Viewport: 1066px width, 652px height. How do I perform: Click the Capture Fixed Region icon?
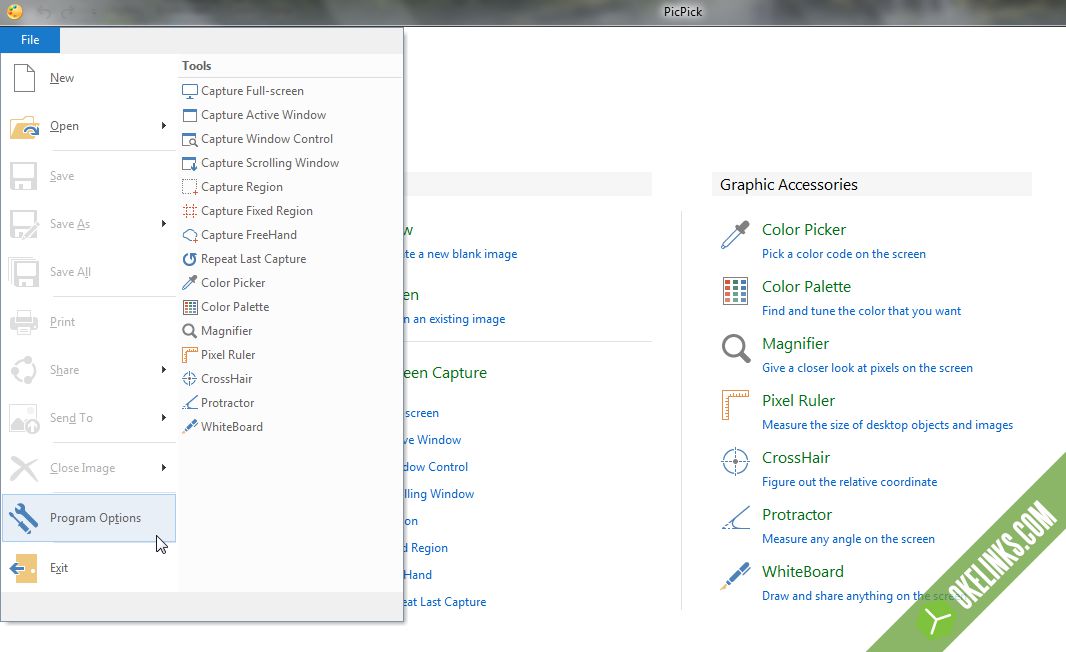coord(190,211)
